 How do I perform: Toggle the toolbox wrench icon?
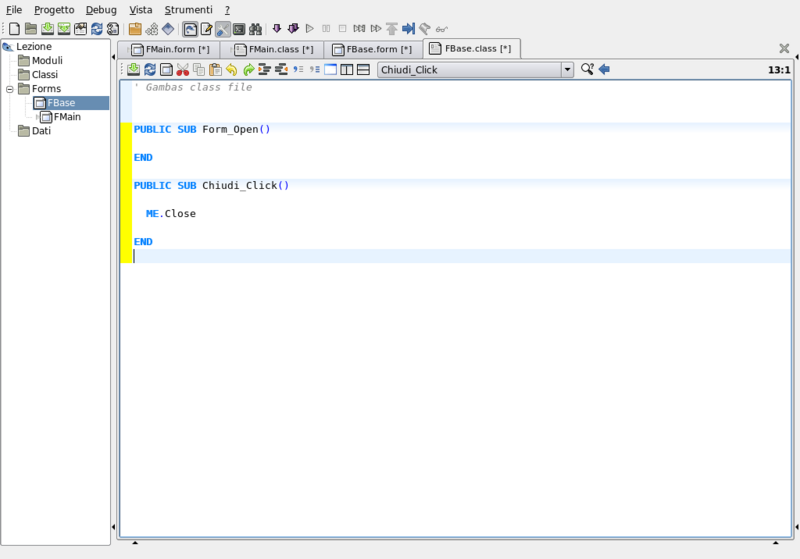(x=222, y=29)
